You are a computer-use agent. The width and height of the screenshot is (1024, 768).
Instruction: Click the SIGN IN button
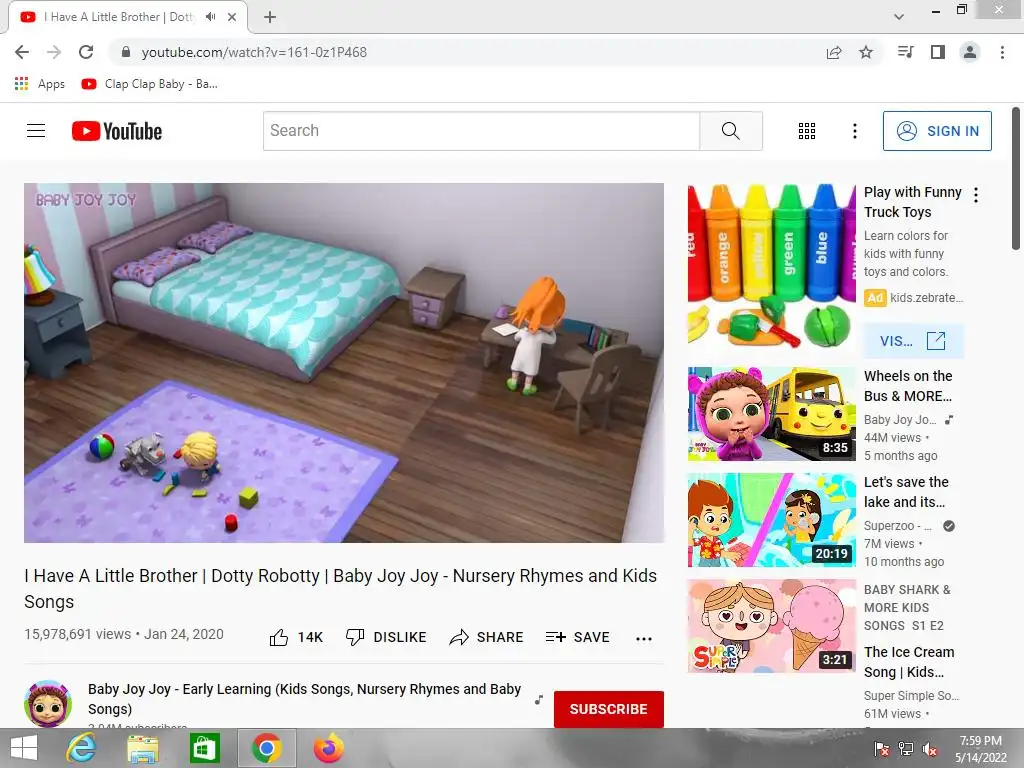[x=936, y=131]
